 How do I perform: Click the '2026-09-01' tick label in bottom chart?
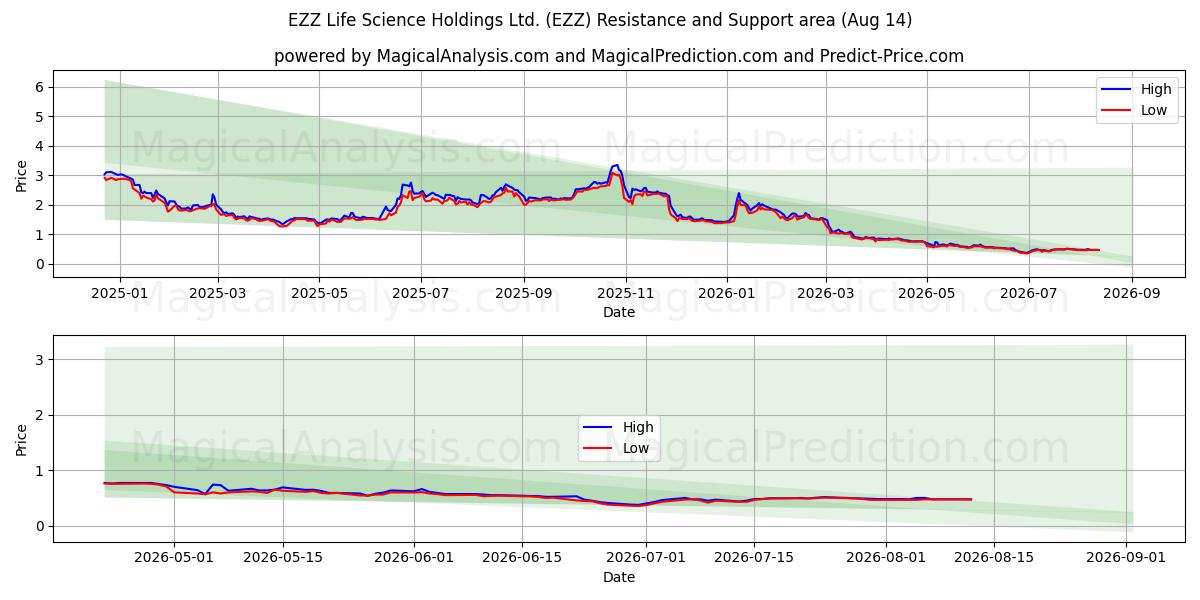point(1127,558)
